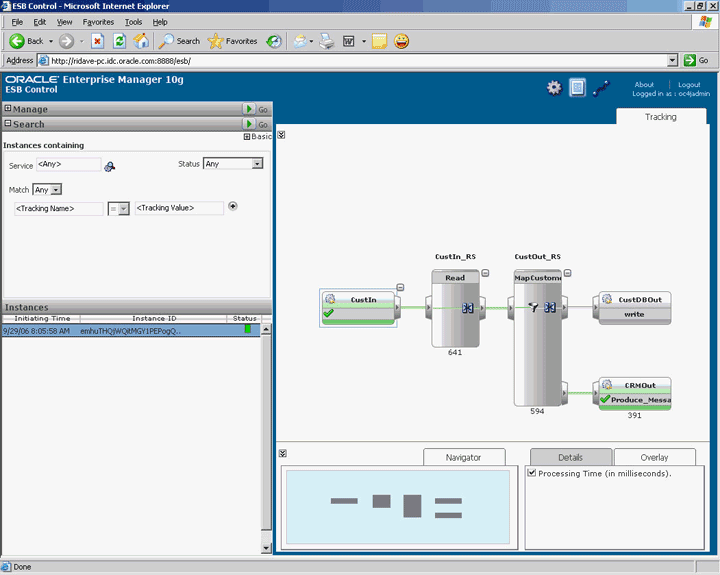This screenshot has width=720, height=575.
Task: Click the Print toolbar icon
Action: pos(327,41)
